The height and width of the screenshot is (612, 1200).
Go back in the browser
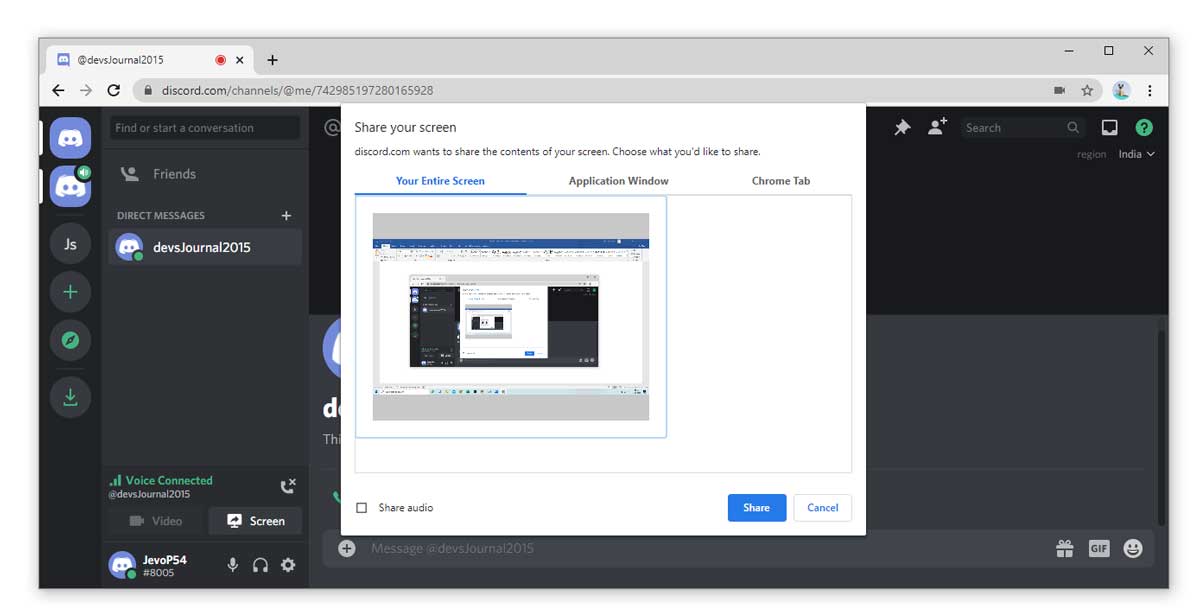58,90
